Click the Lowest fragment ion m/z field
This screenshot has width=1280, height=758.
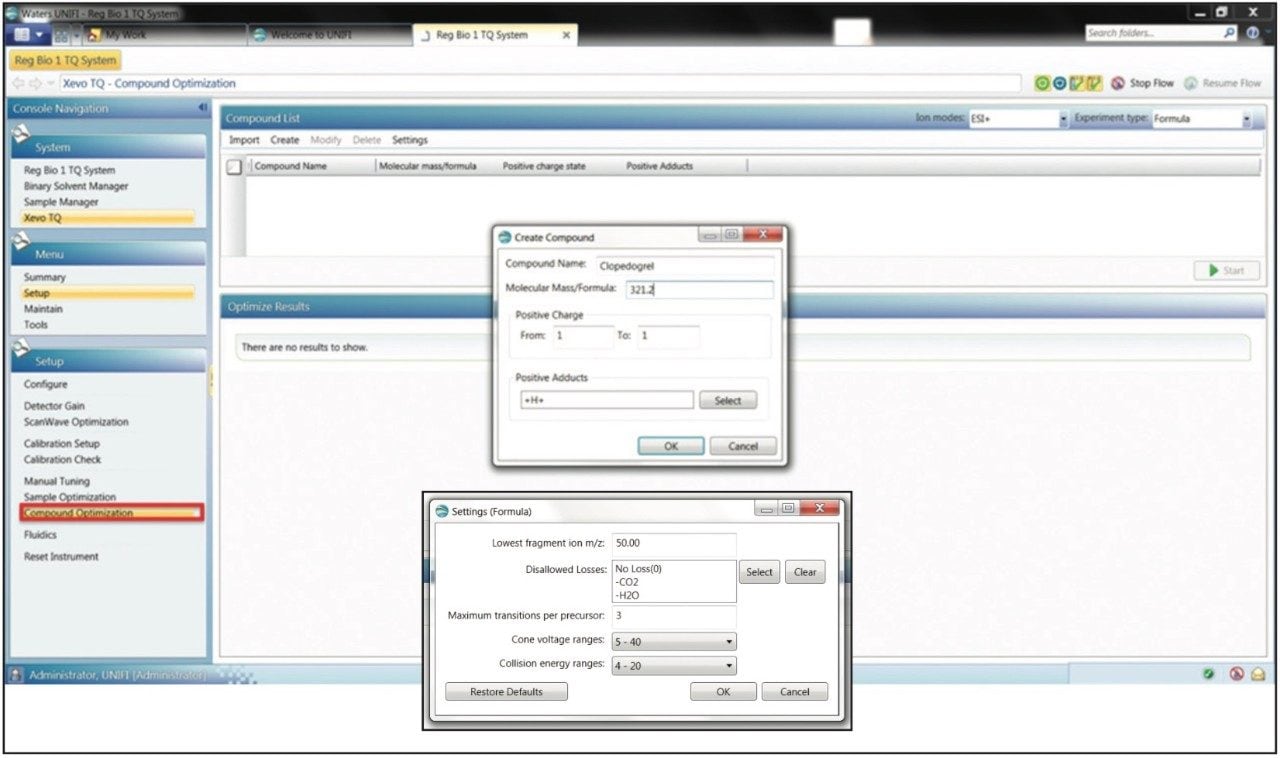click(674, 544)
